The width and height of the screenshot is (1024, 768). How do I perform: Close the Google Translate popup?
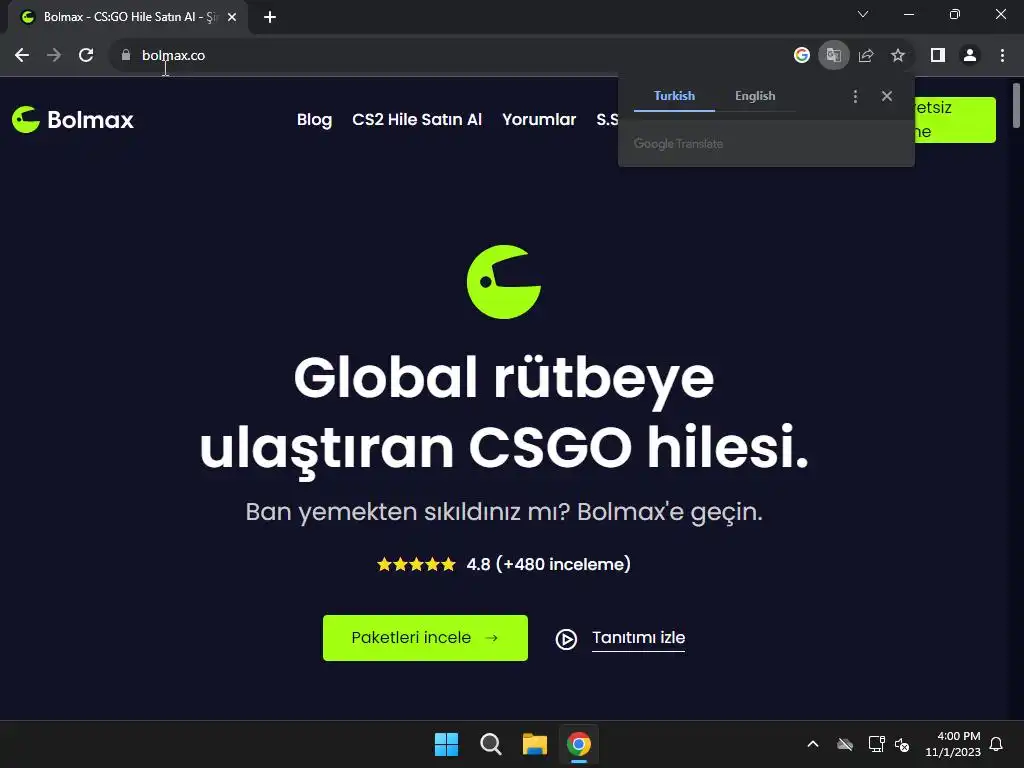pos(887,96)
